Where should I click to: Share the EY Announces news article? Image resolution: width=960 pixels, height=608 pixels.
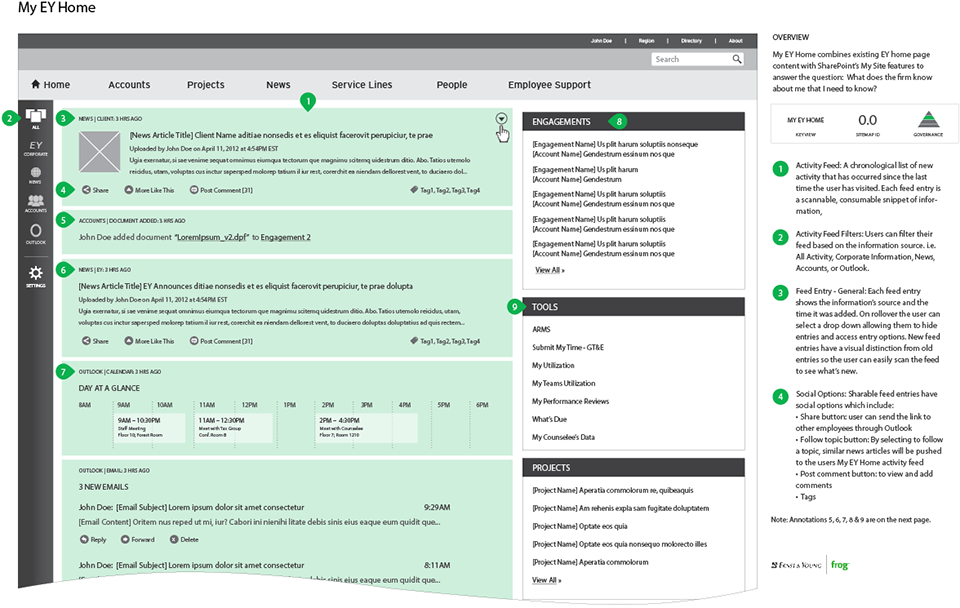96,341
